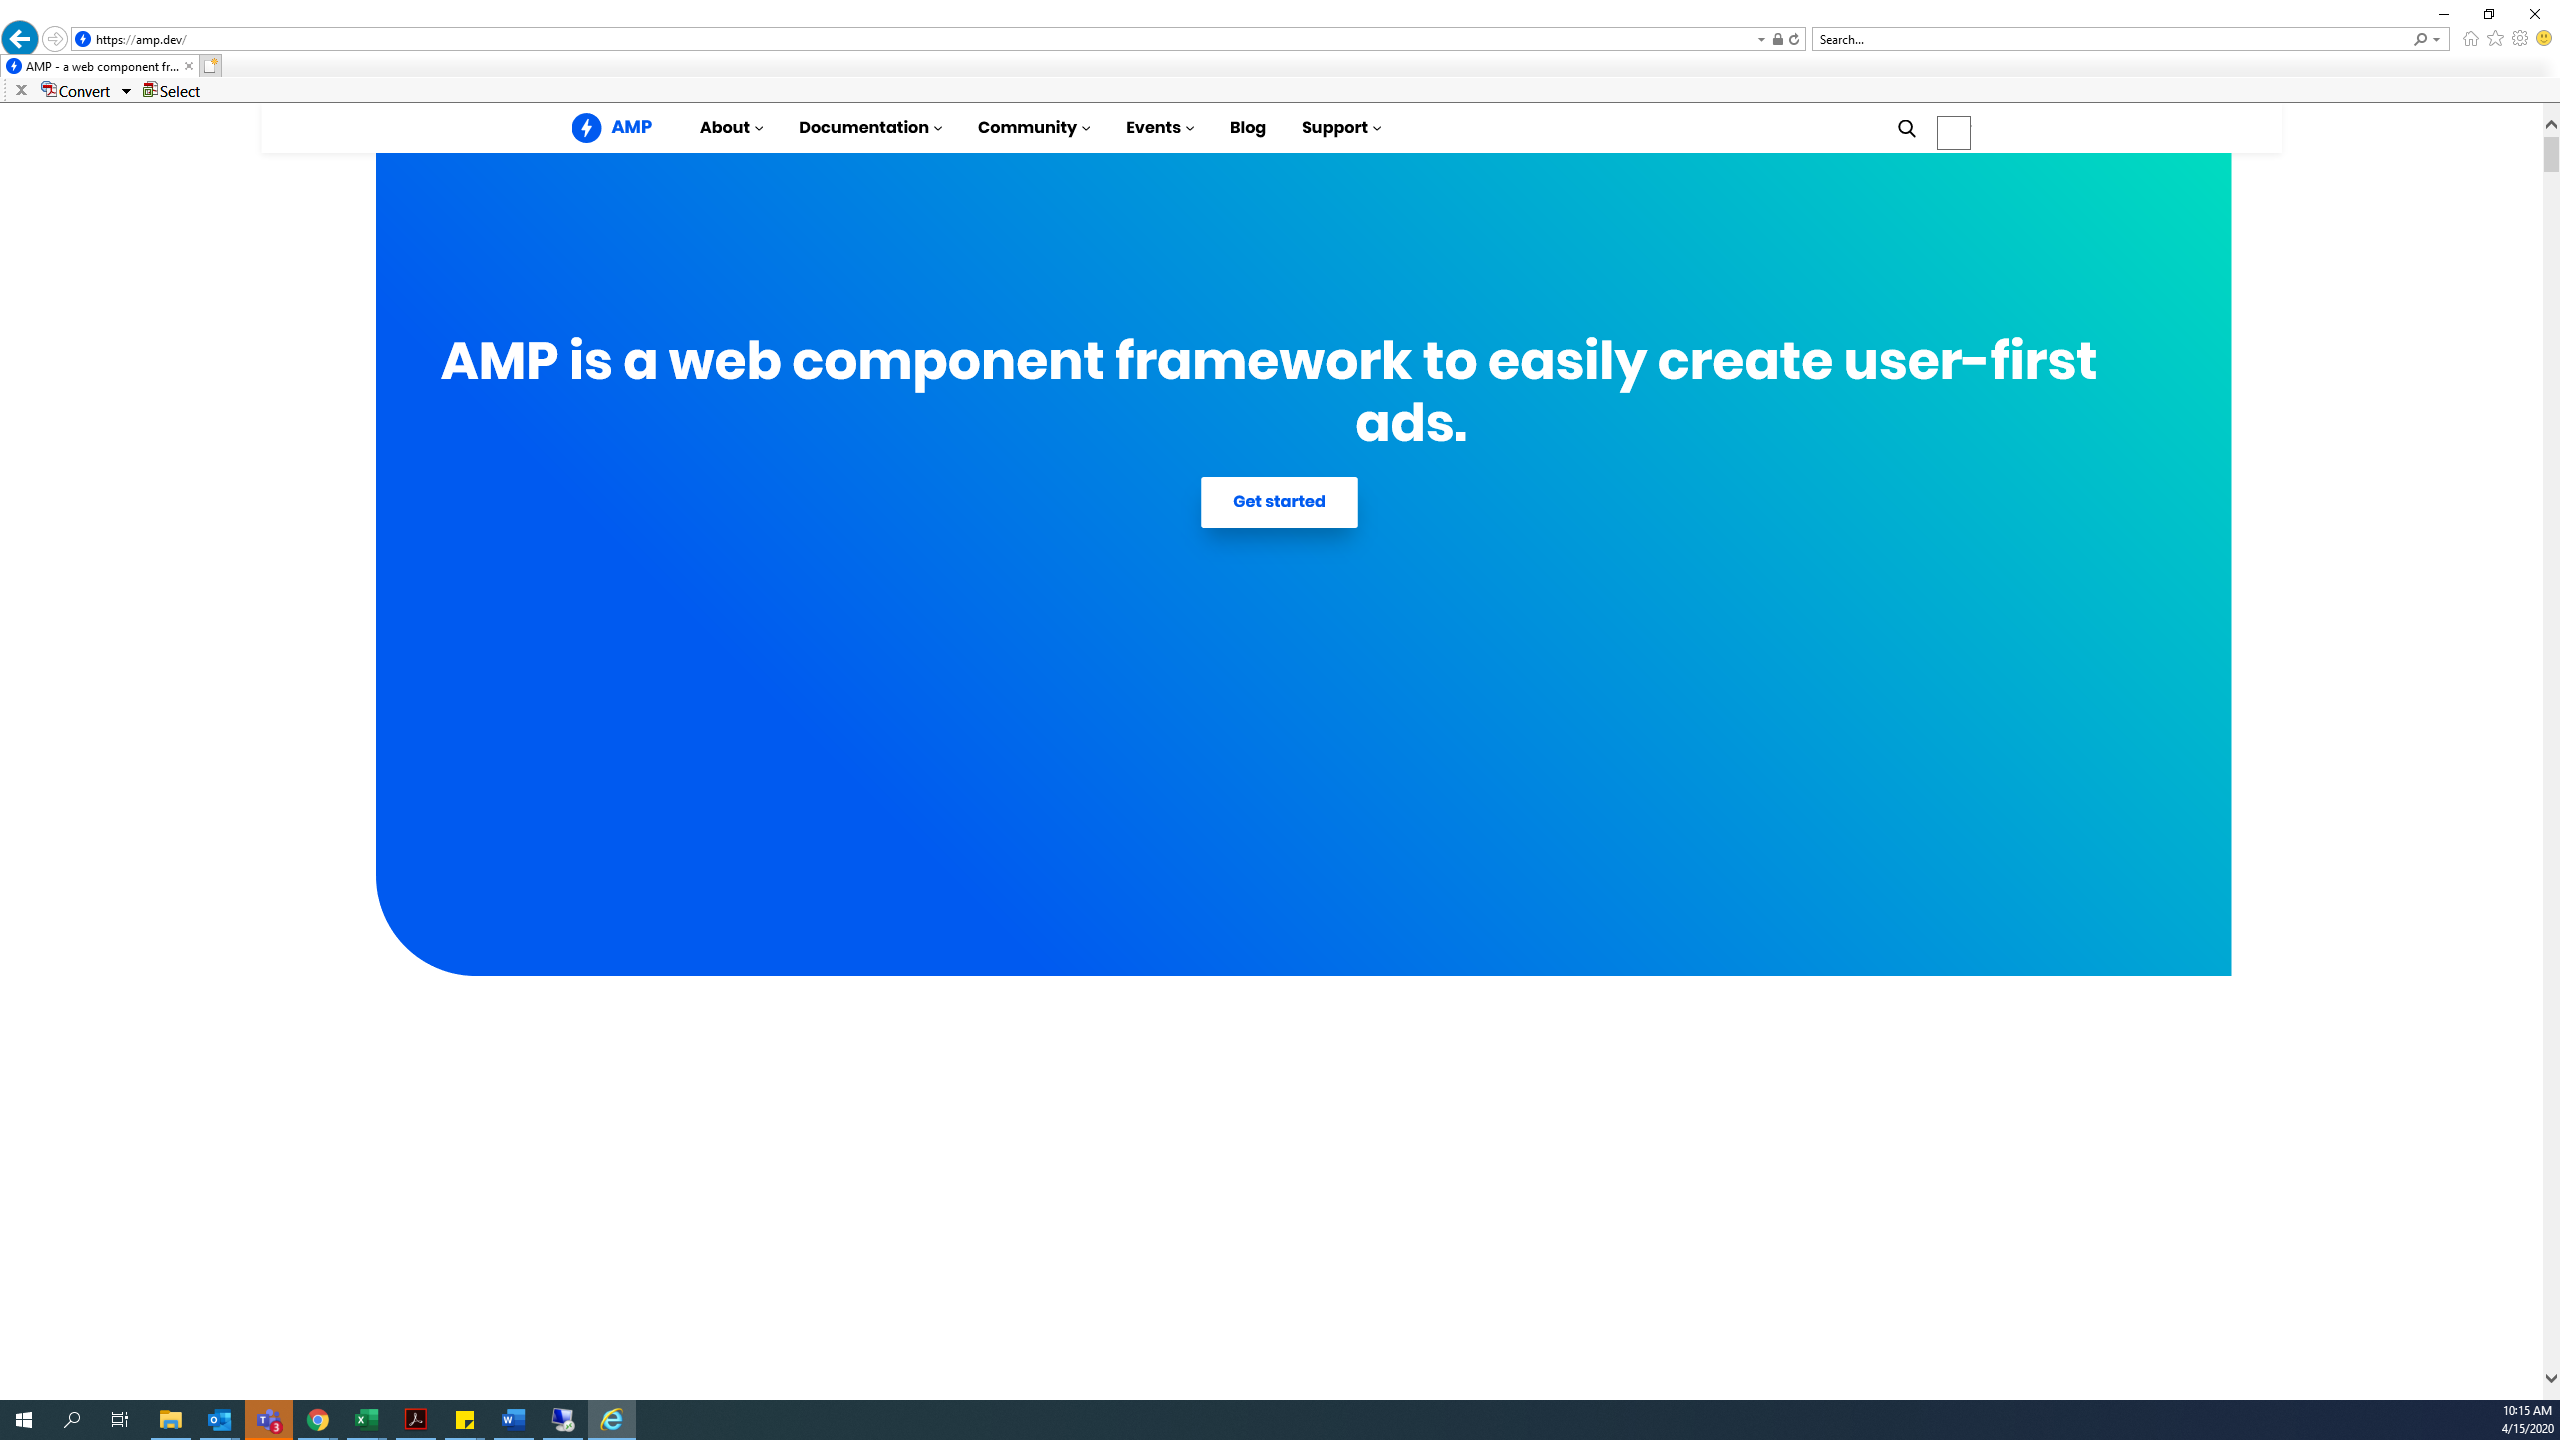Open Excel from the taskbar
The width and height of the screenshot is (2560, 1440).
tap(367, 1420)
